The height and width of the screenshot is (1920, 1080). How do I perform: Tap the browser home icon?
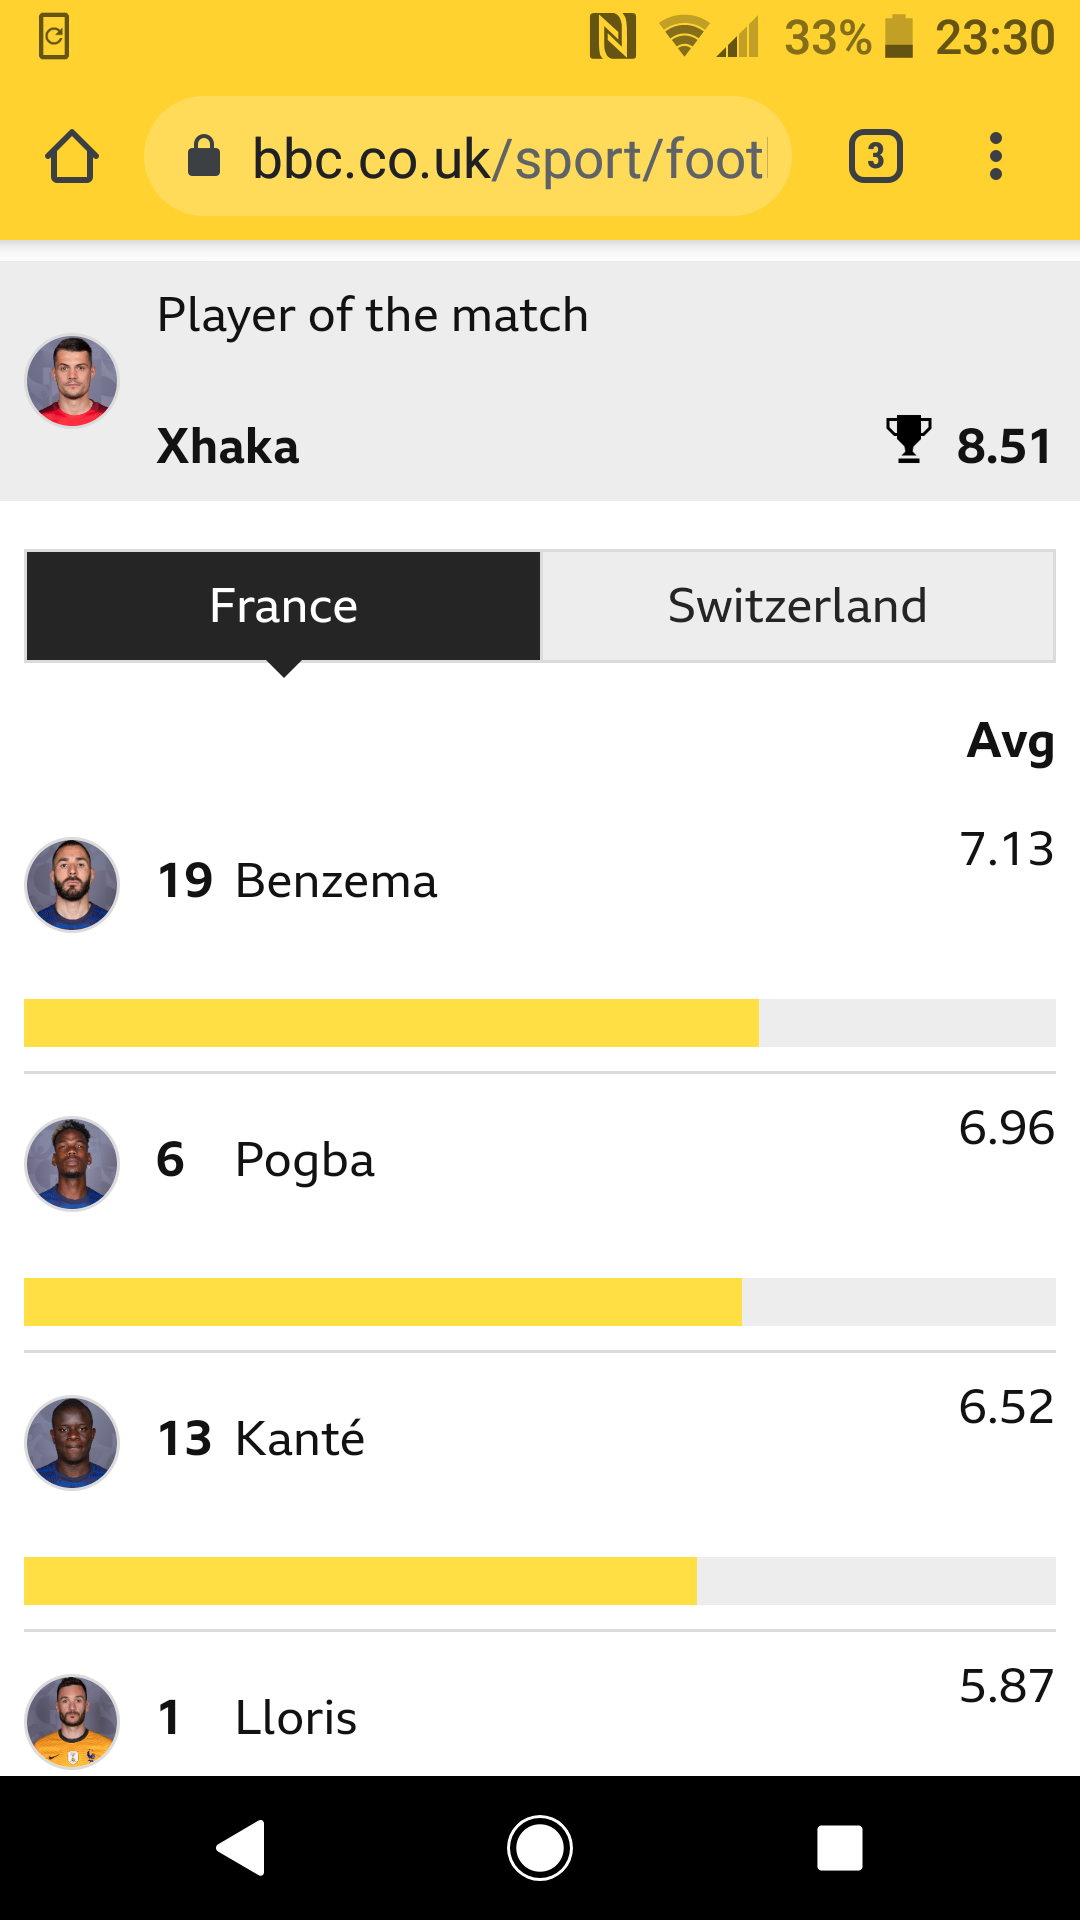point(72,157)
